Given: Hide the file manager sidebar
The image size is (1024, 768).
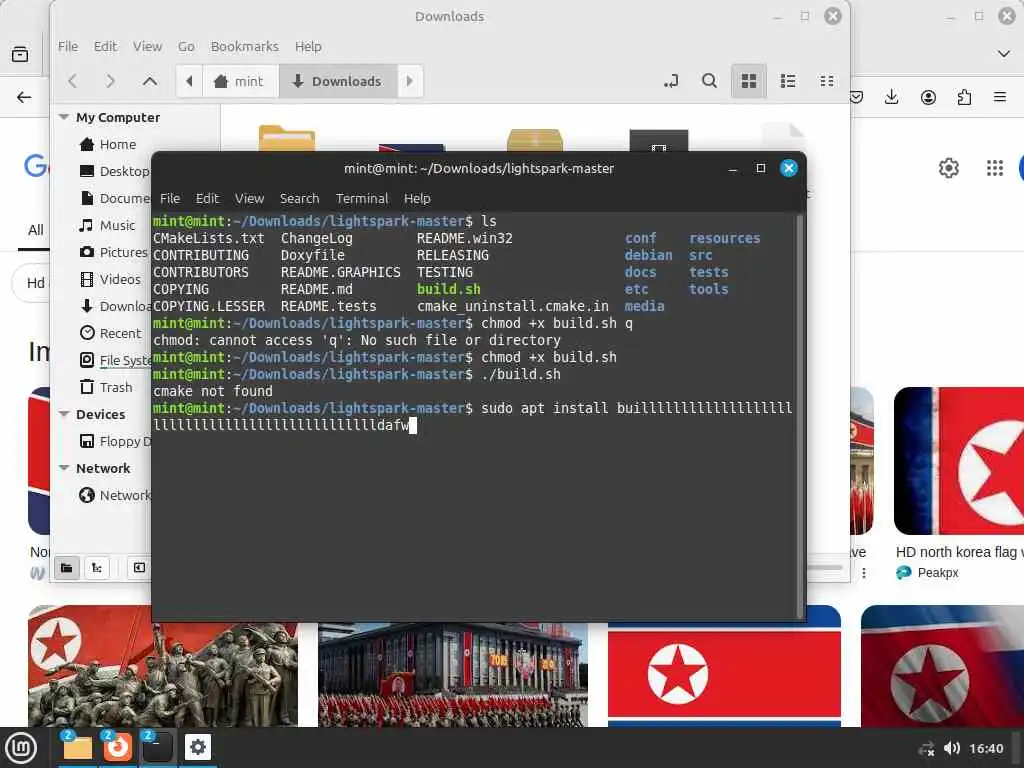Looking at the screenshot, I should [138, 568].
